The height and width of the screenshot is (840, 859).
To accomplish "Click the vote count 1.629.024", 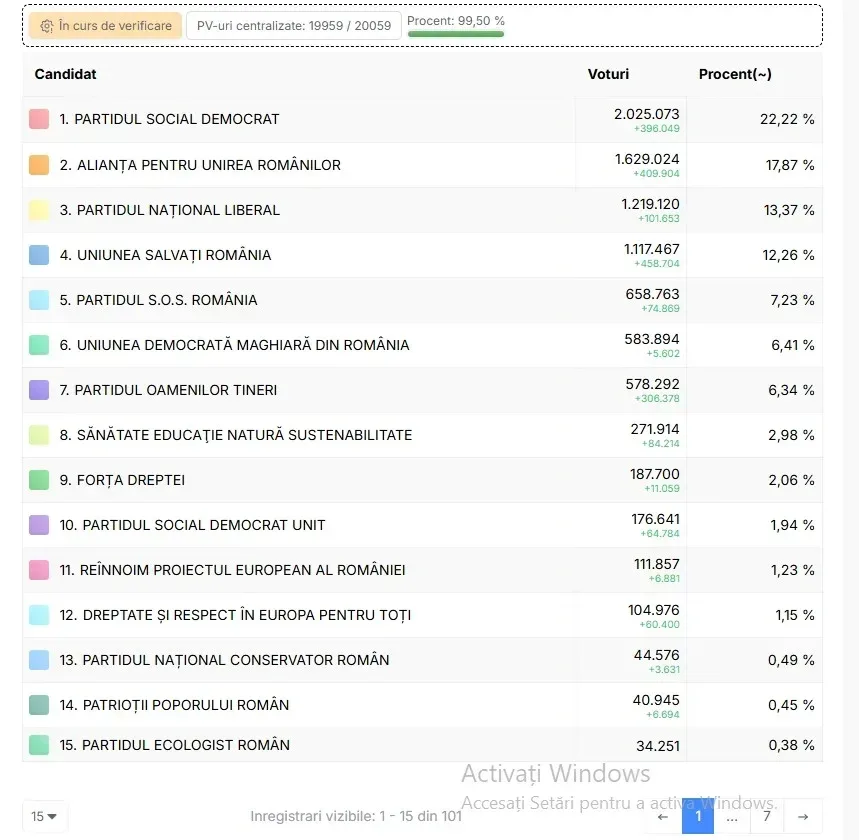I will (x=647, y=159).
